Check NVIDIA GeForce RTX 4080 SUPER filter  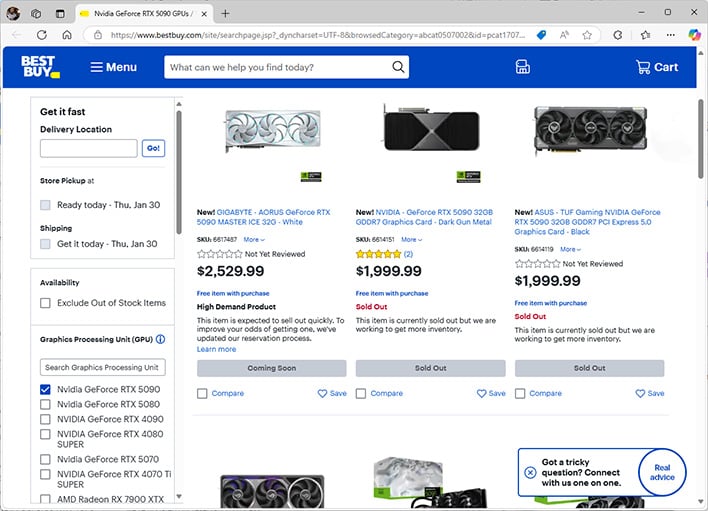point(45,434)
